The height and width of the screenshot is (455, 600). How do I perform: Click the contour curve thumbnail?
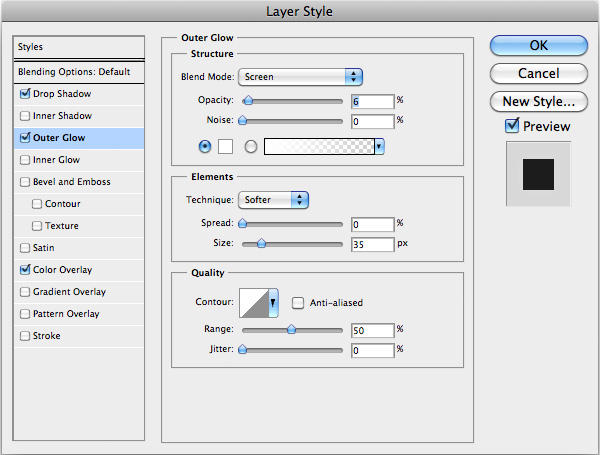pyautogui.click(x=254, y=303)
